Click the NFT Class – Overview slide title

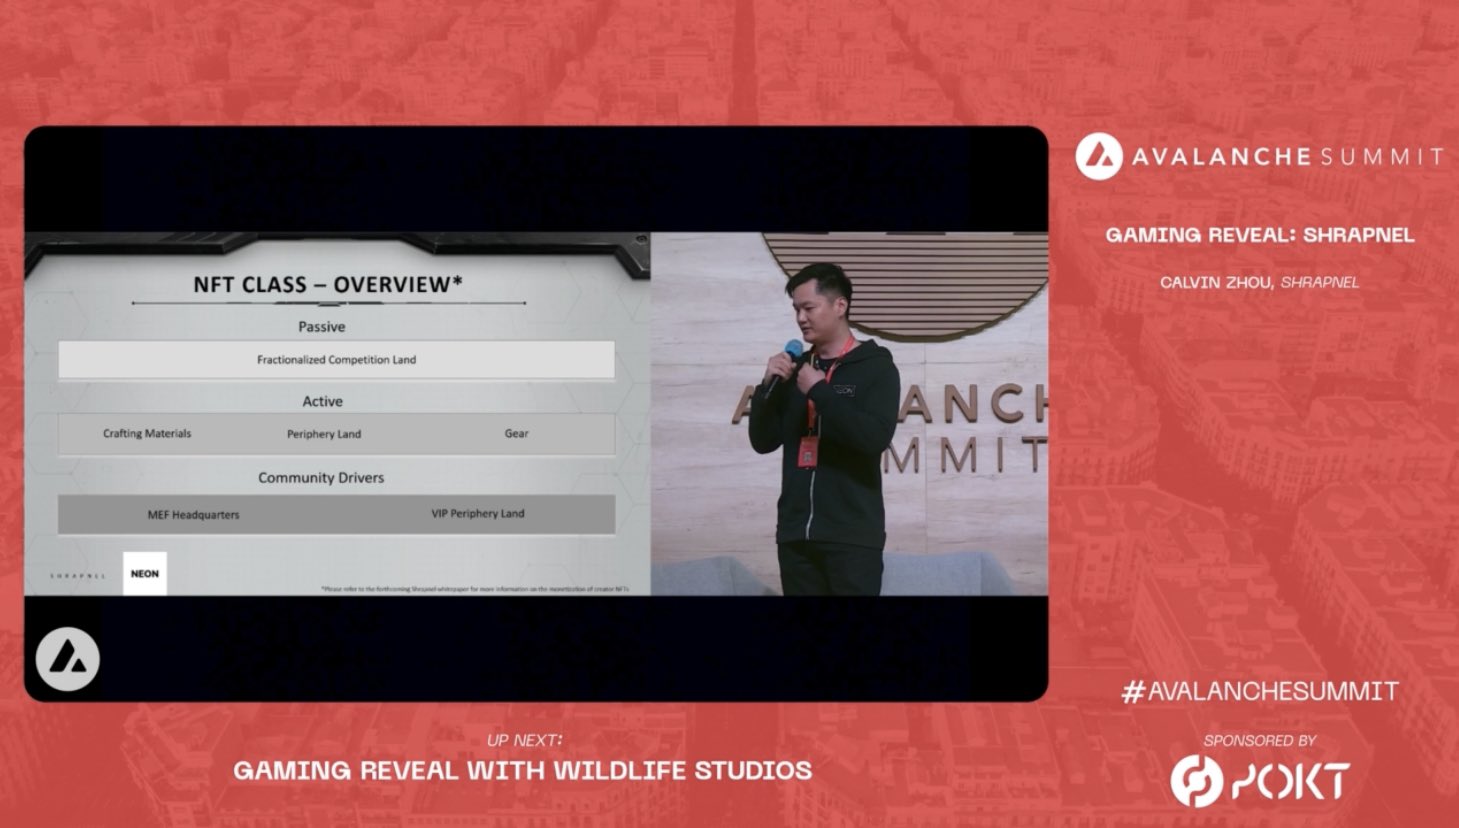(328, 285)
